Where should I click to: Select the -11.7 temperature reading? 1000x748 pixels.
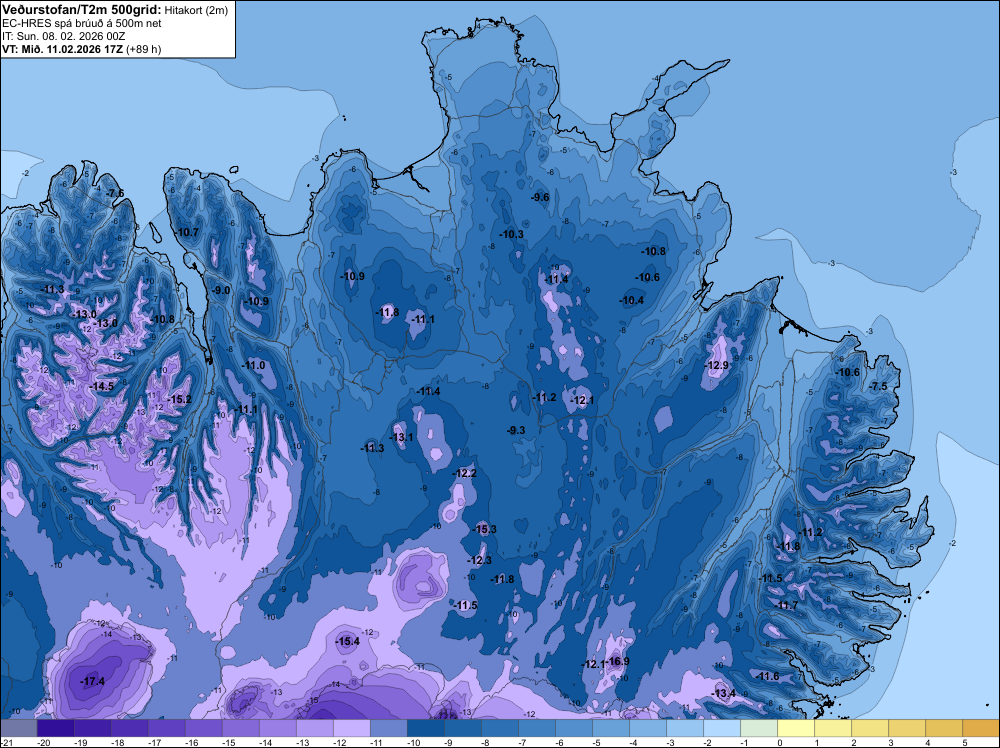coord(786,605)
